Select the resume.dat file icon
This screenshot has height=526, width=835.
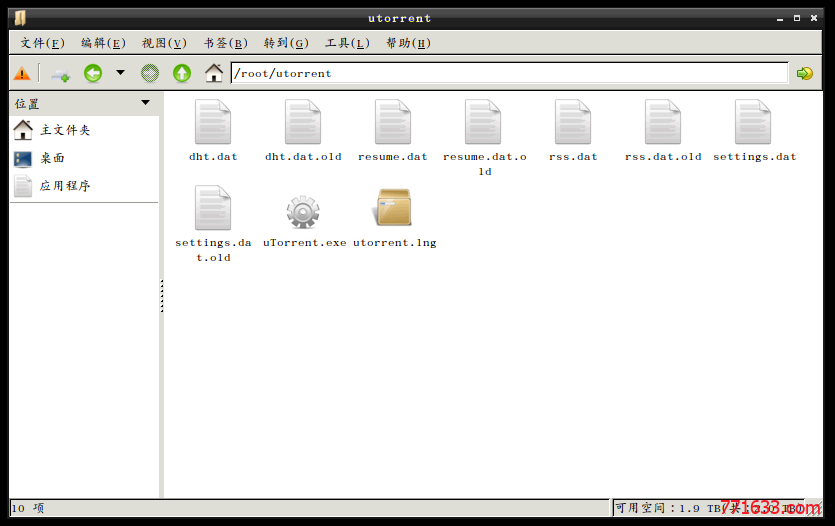(393, 122)
